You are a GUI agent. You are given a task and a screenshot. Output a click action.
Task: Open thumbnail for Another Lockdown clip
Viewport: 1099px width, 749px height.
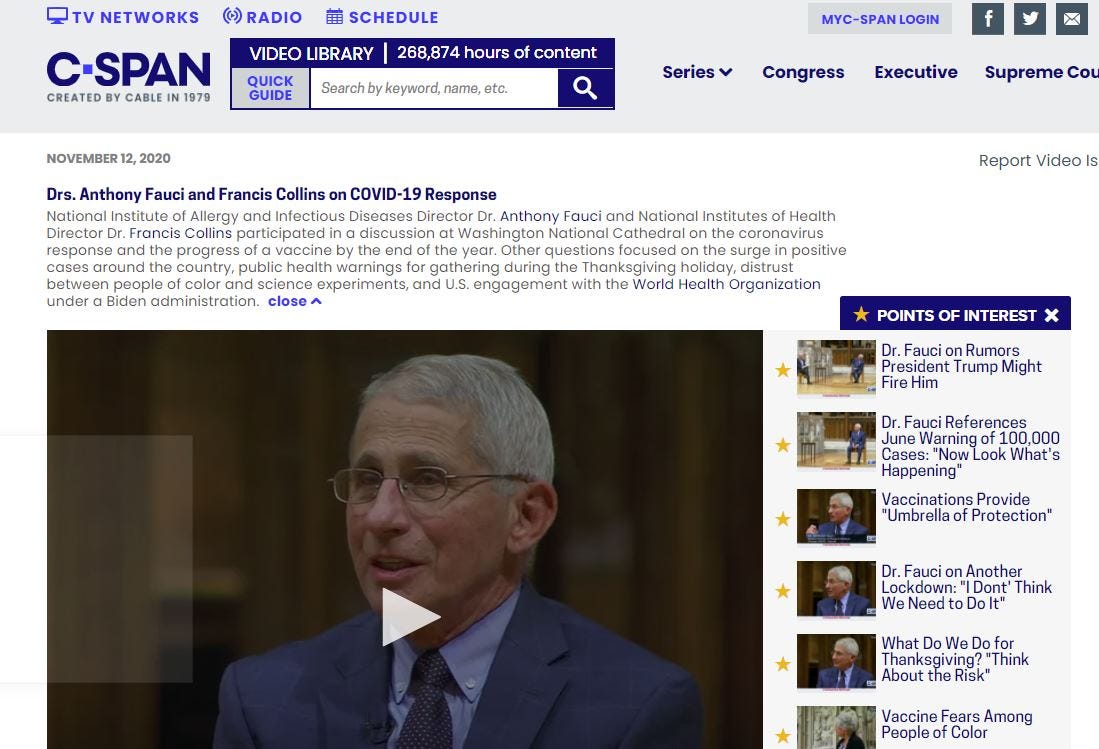(836, 590)
